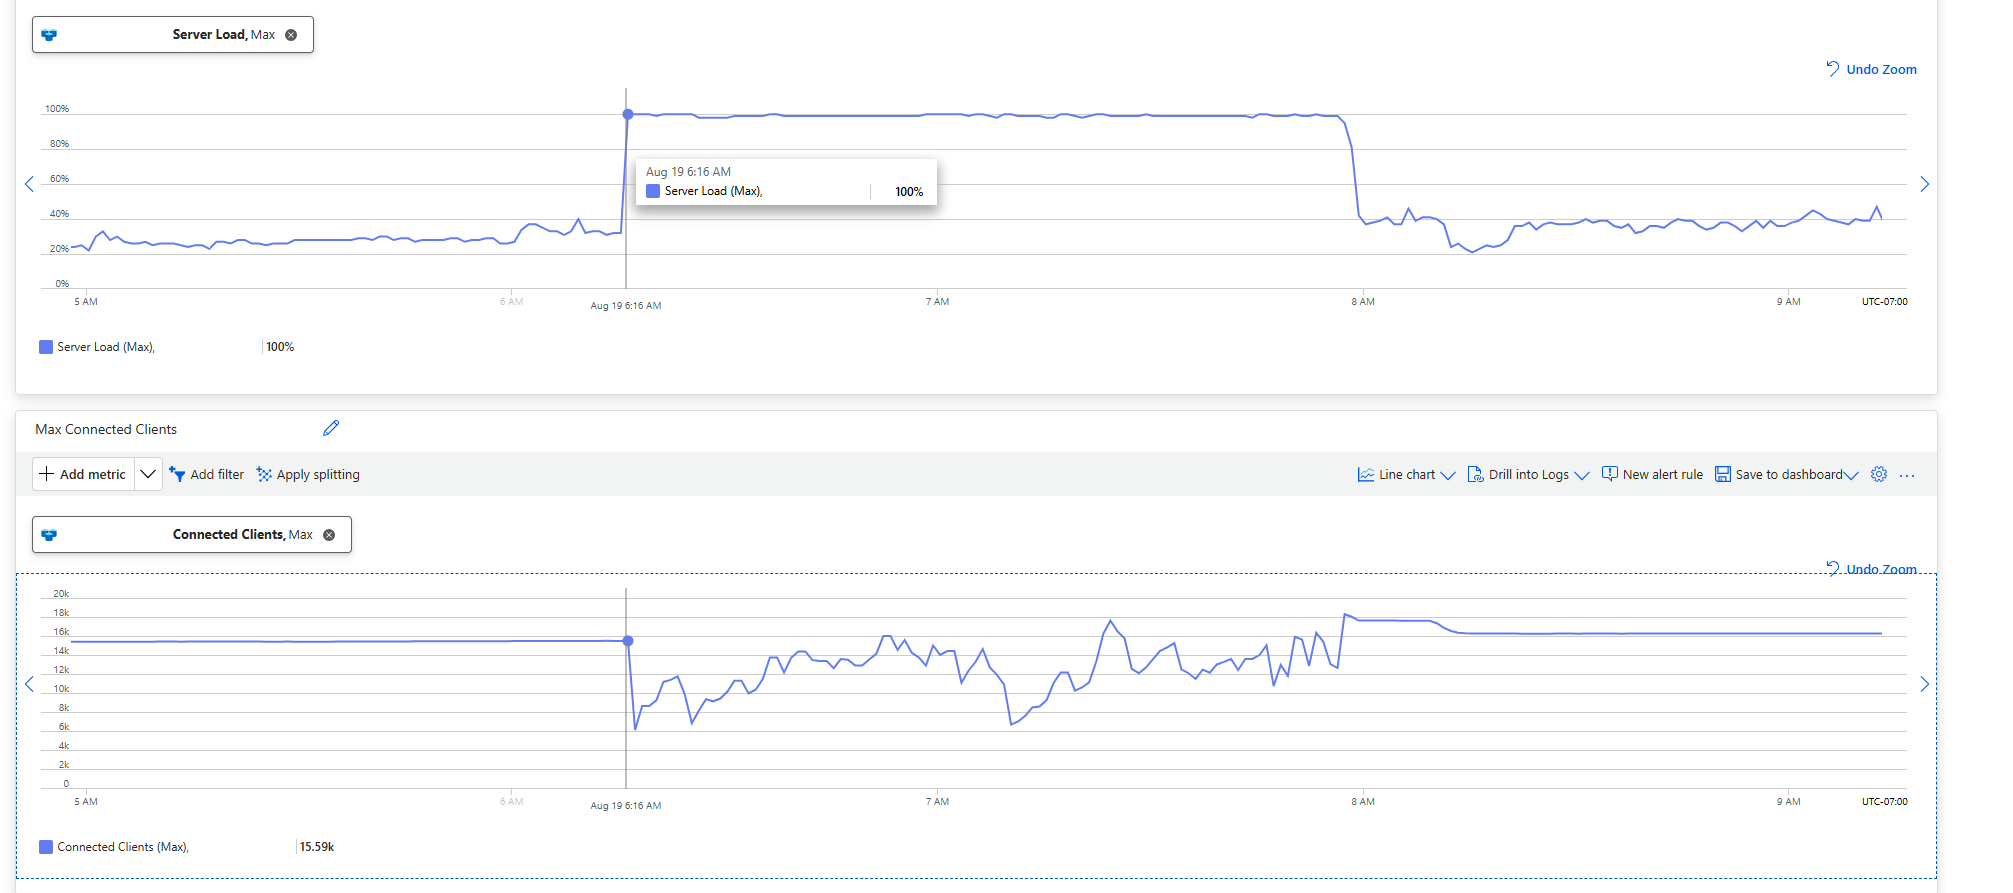Click the UTC-07:00 label on the Server Load chart
The image size is (2013, 893).
coord(1884,301)
